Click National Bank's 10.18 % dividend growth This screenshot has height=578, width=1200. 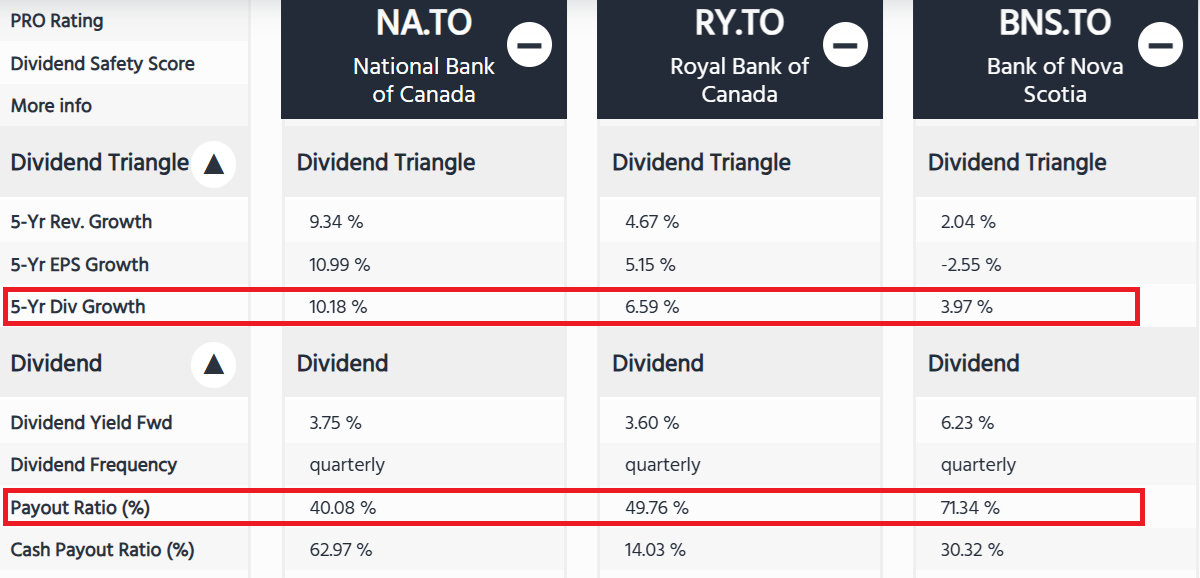pos(338,307)
